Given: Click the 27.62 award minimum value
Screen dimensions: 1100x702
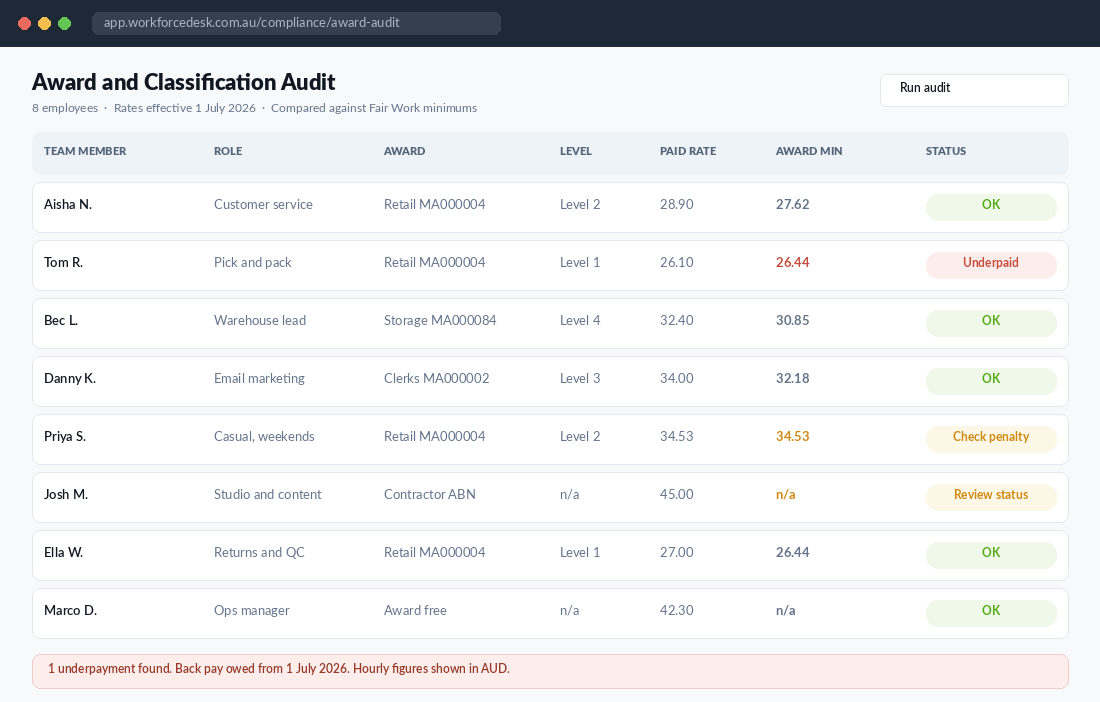Looking at the screenshot, I should click(x=792, y=205).
